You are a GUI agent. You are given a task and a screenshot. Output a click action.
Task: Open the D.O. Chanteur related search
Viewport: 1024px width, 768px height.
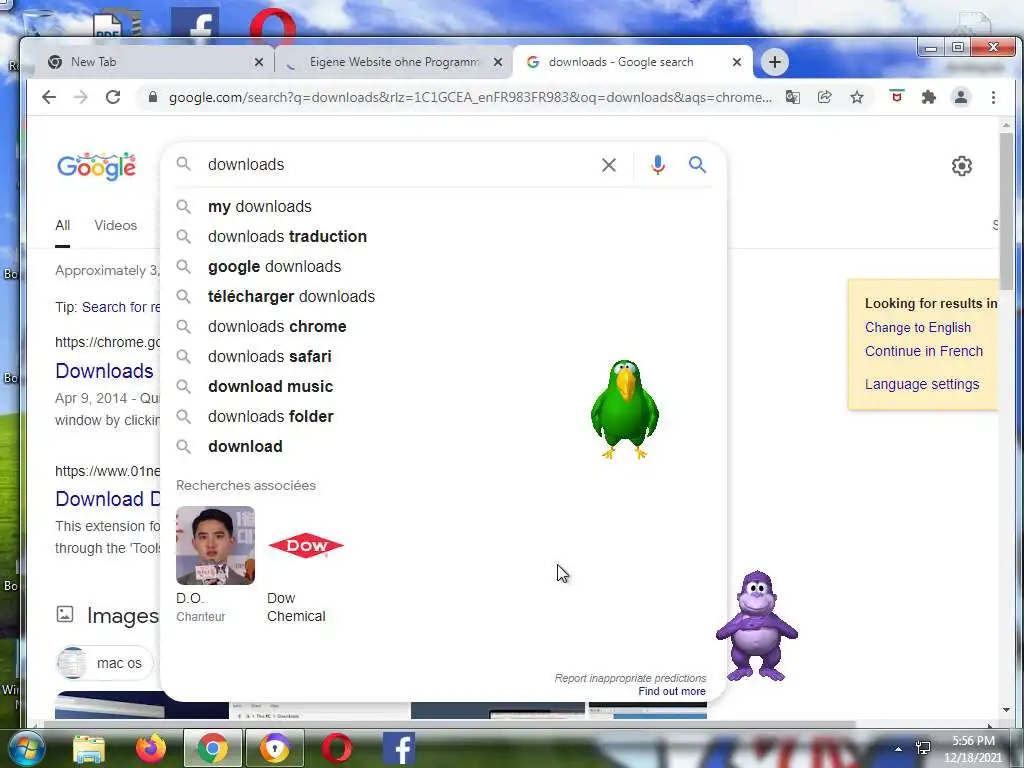point(215,564)
